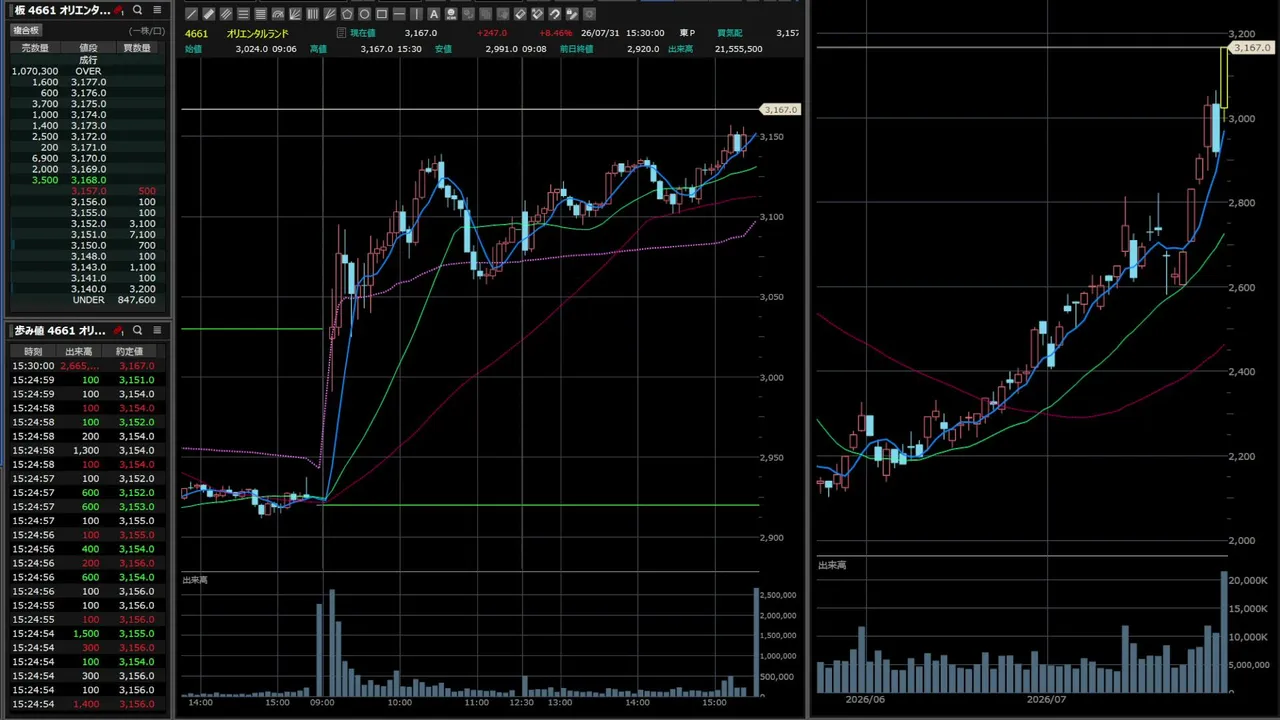Click the second eraser icon in toolbar
This screenshot has width=1280, height=720.
(x=537, y=14)
